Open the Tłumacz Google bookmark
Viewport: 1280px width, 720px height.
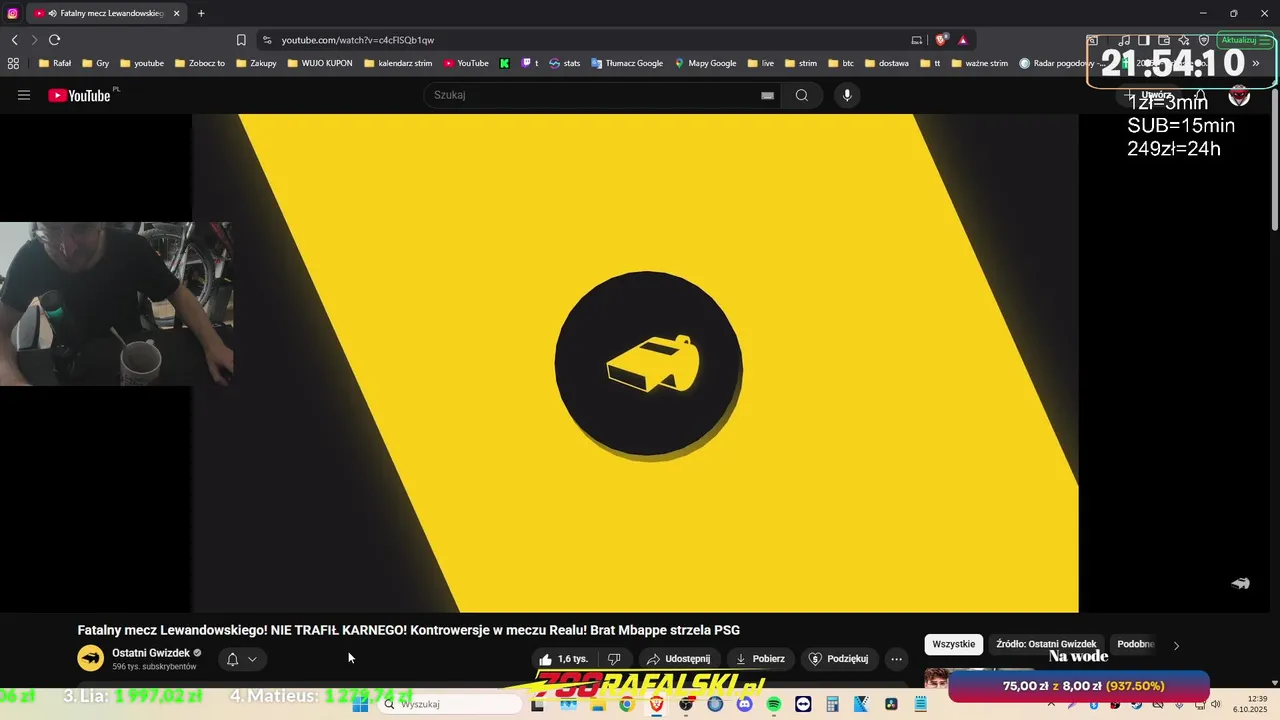click(x=627, y=63)
